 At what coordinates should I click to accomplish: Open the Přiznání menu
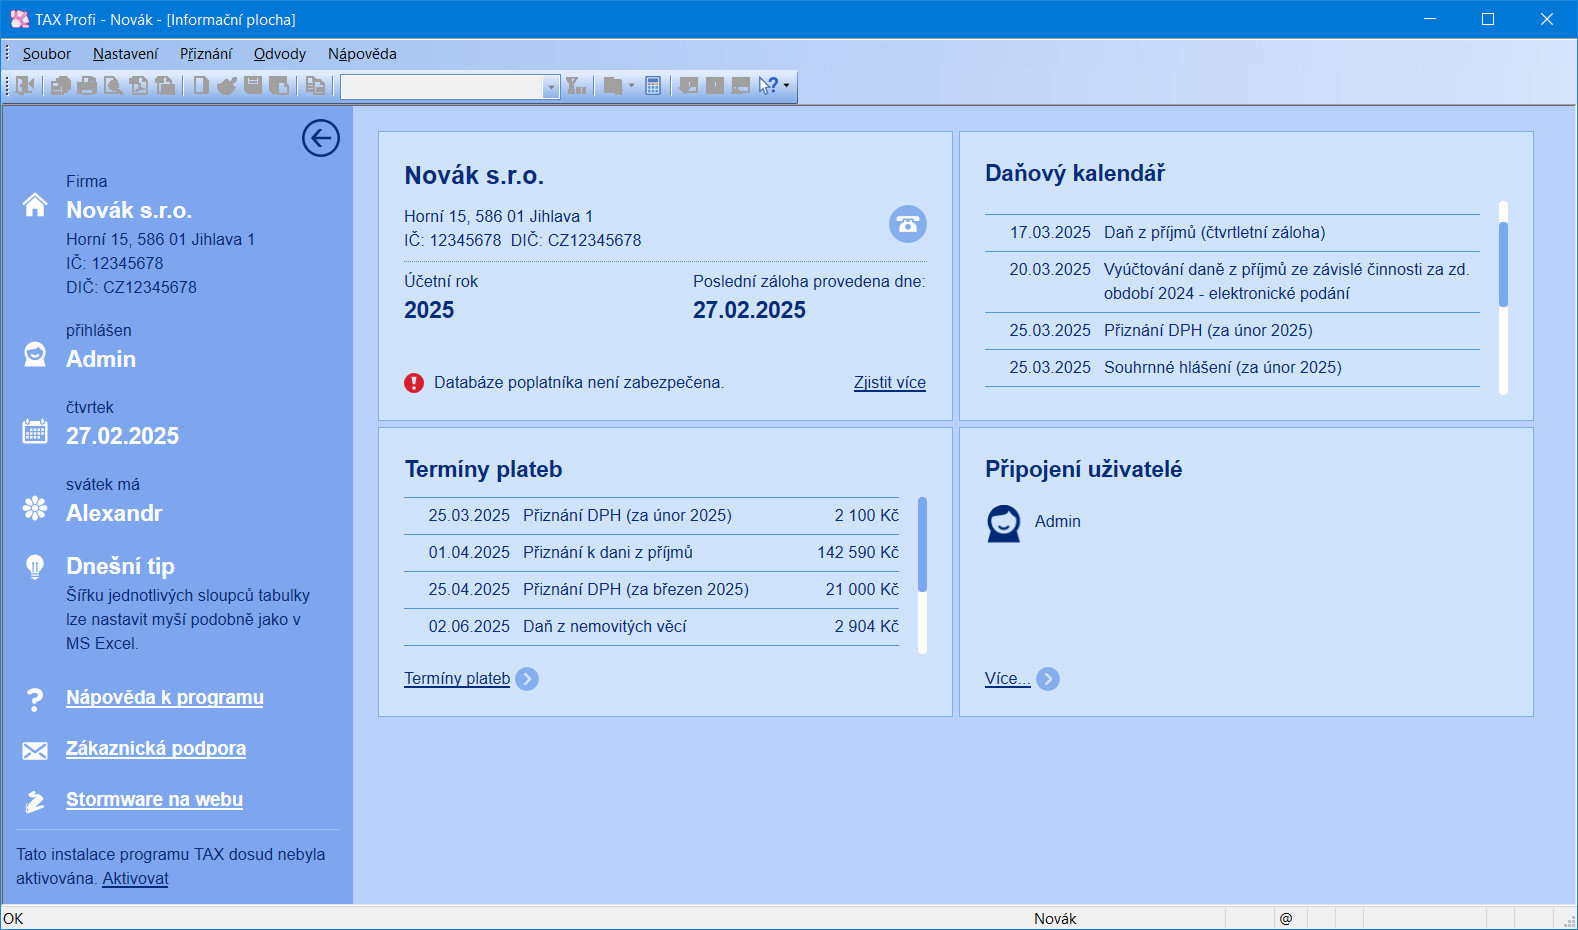206,54
